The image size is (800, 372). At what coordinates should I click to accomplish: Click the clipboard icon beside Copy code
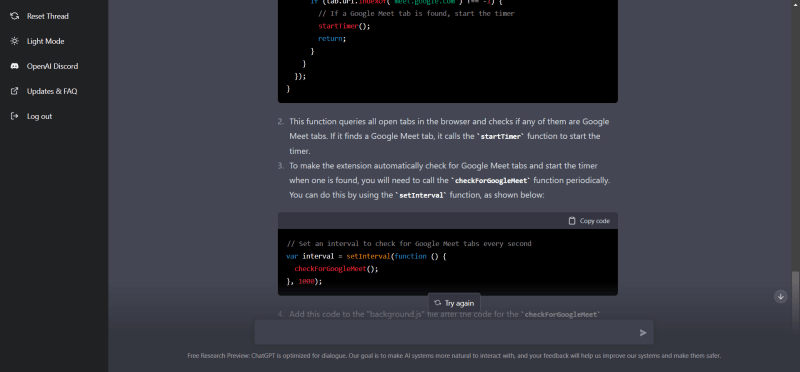pos(572,221)
